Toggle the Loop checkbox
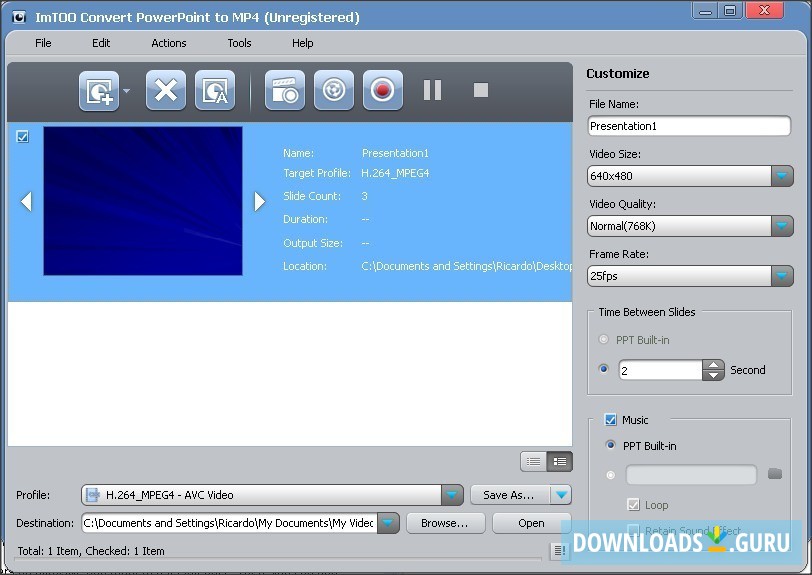The width and height of the screenshot is (812, 575). [633, 505]
